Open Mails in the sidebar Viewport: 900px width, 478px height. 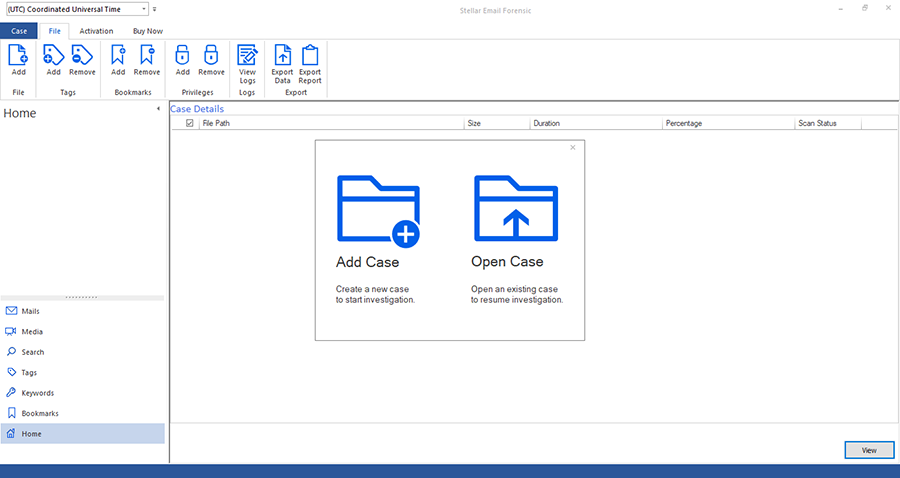pos(83,311)
